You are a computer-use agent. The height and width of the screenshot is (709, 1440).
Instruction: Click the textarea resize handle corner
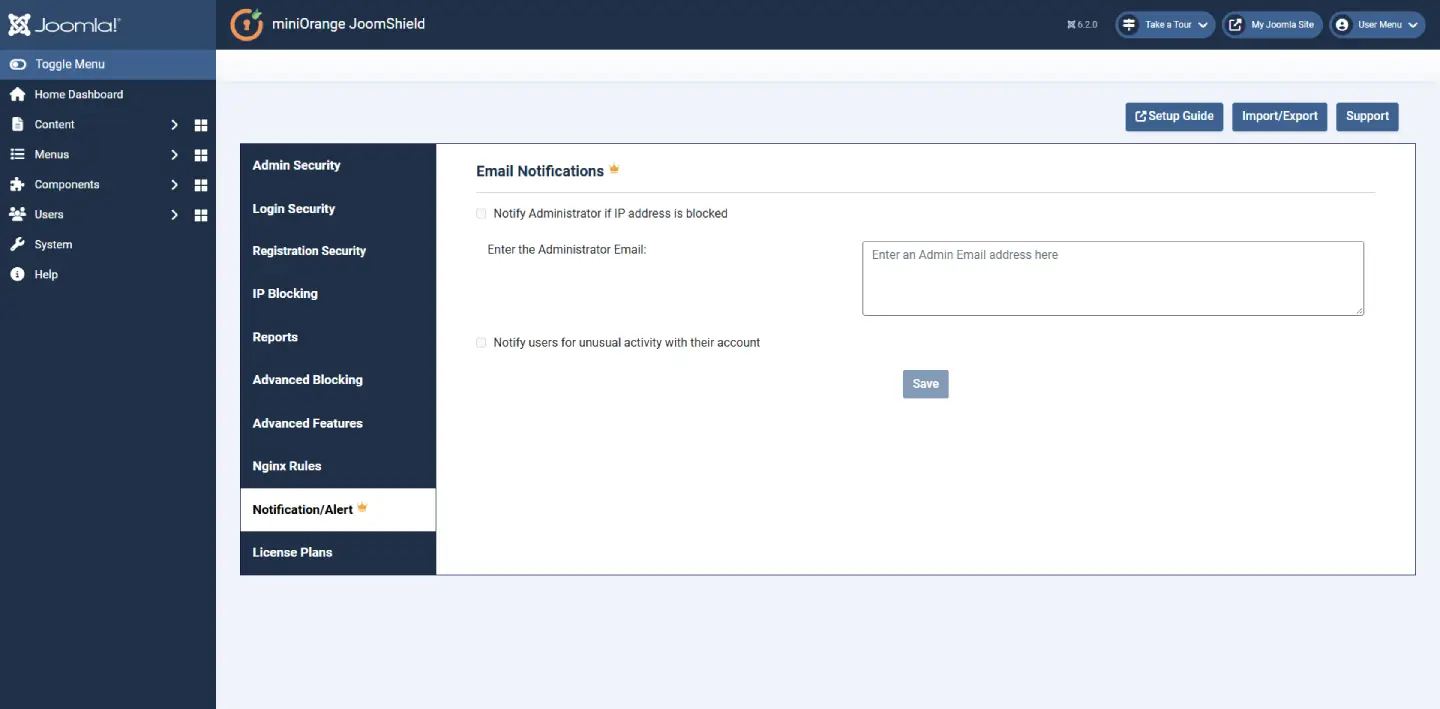pyautogui.click(x=1359, y=311)
